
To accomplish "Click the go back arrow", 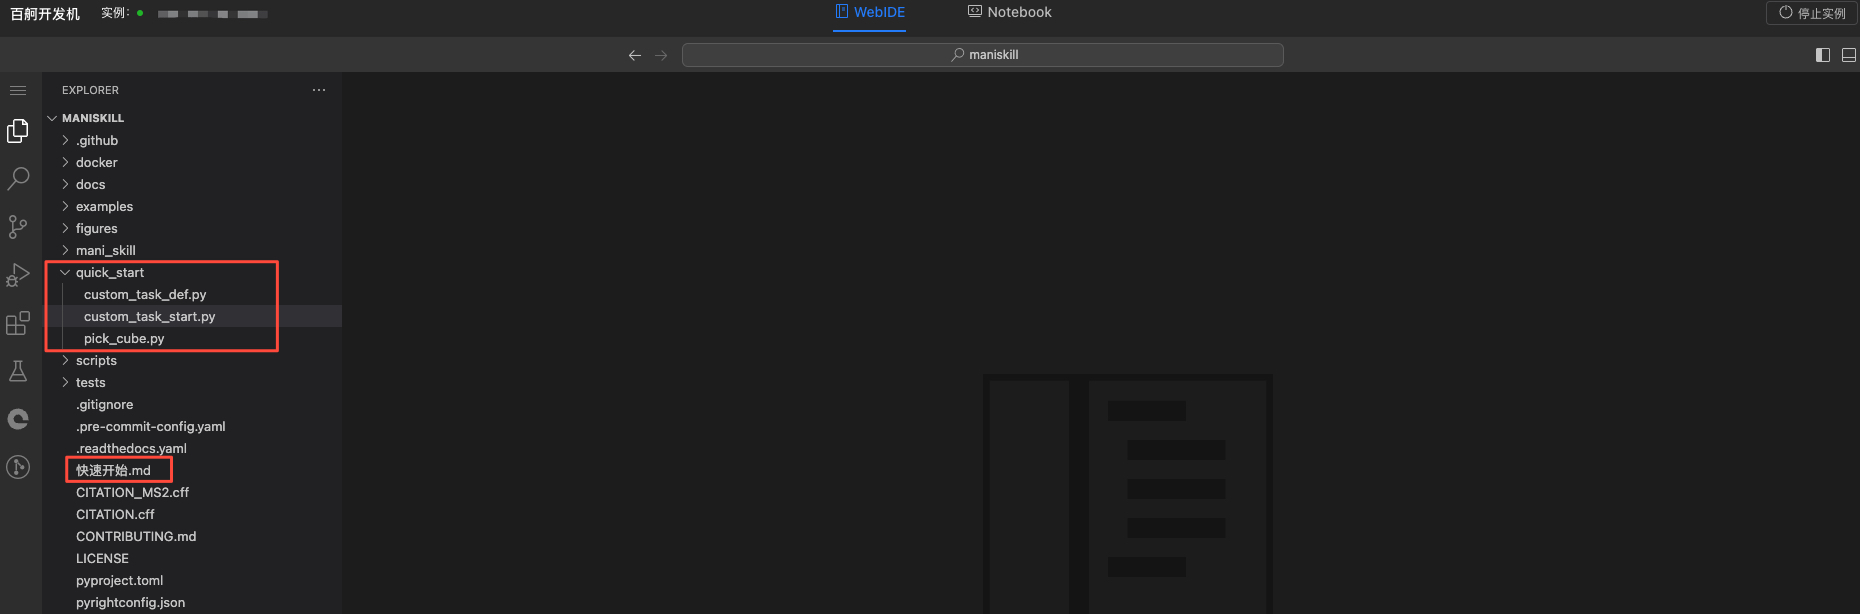I will point(634,56).
